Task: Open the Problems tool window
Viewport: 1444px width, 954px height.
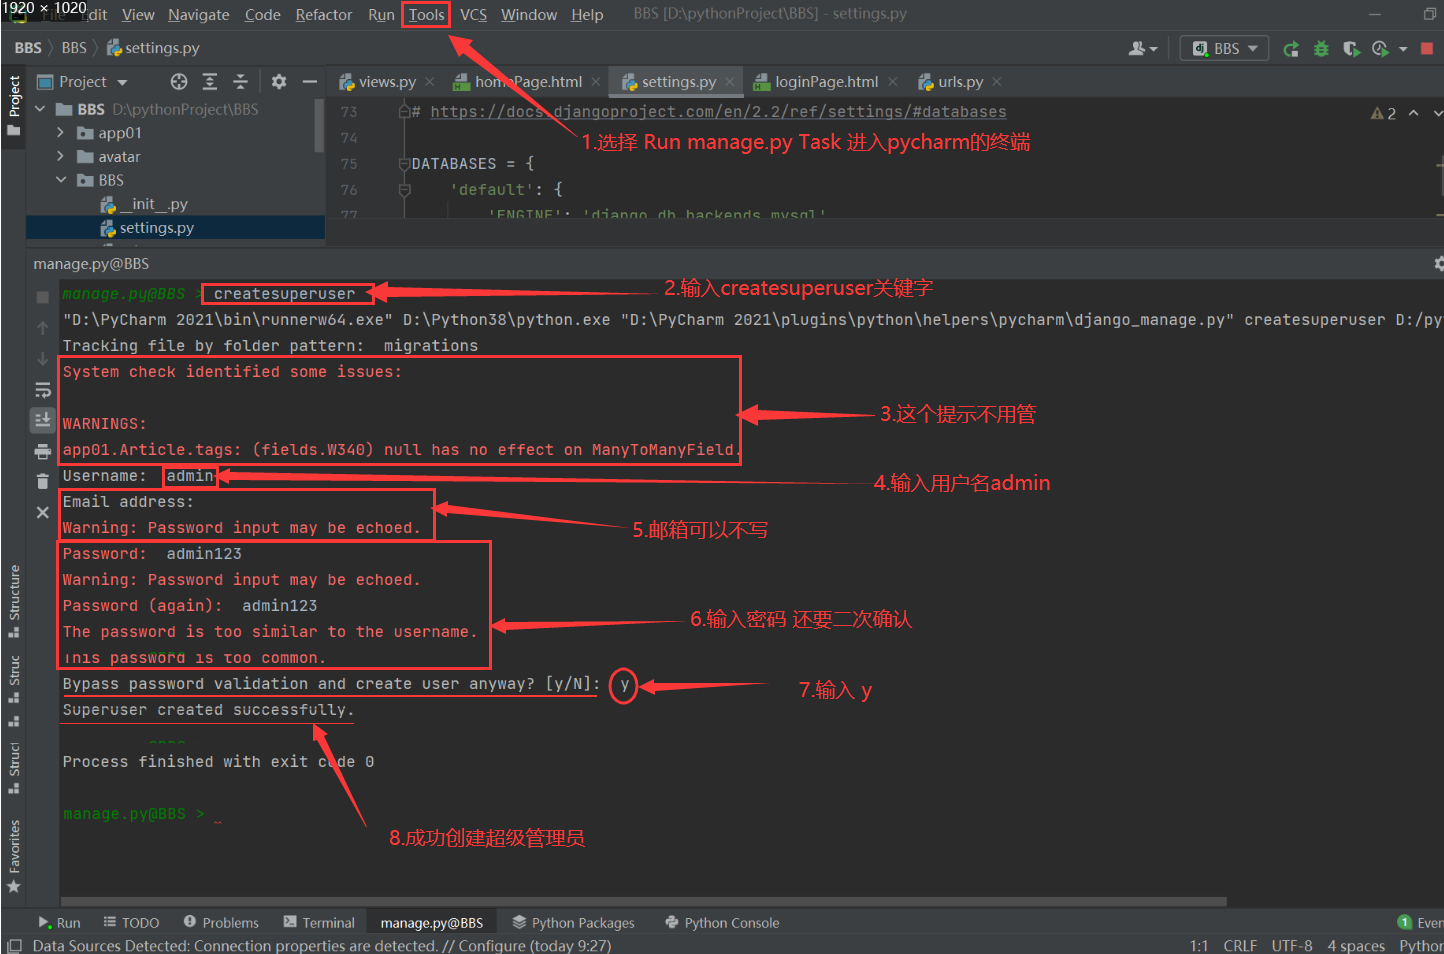Action: (221, 923)
